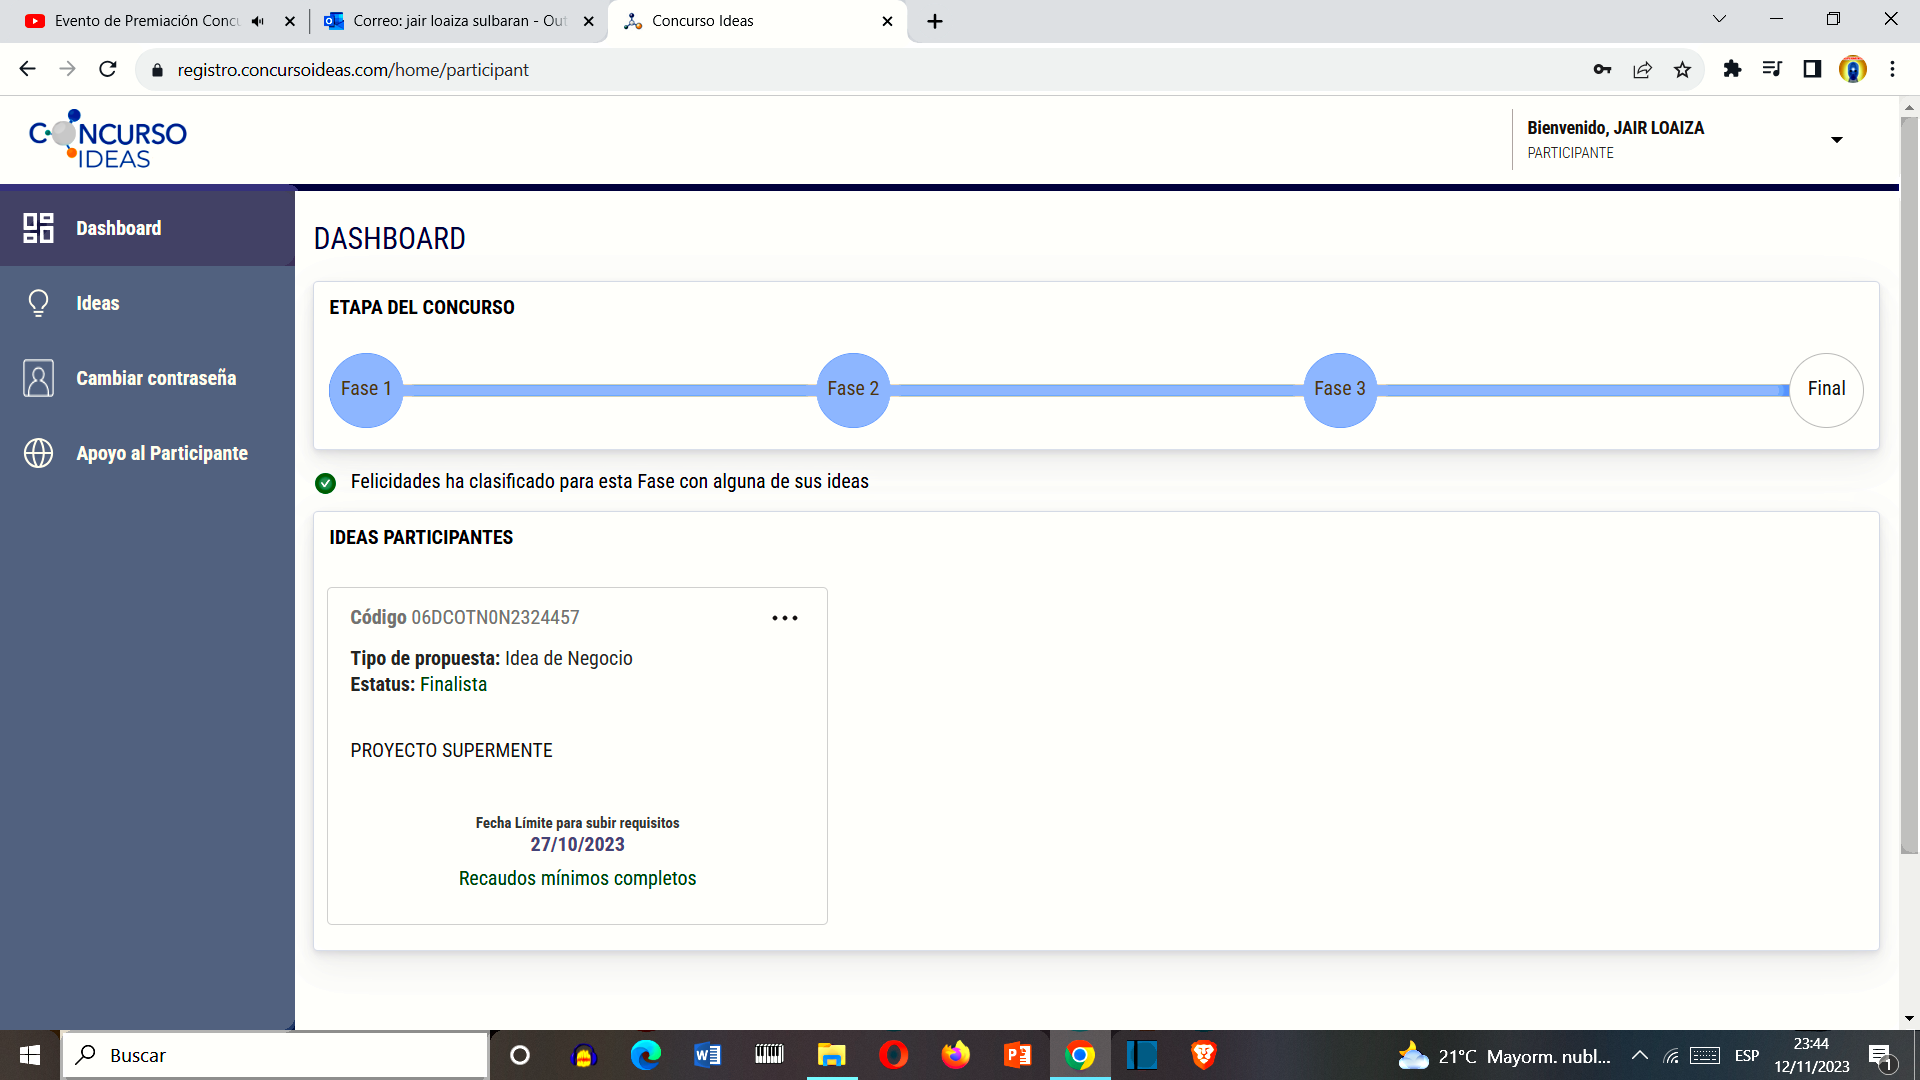The height and width of the screenshot is (1080, 1920).
Task: Open the Ideas sidebar section
Action: click(x=147, y=303)
